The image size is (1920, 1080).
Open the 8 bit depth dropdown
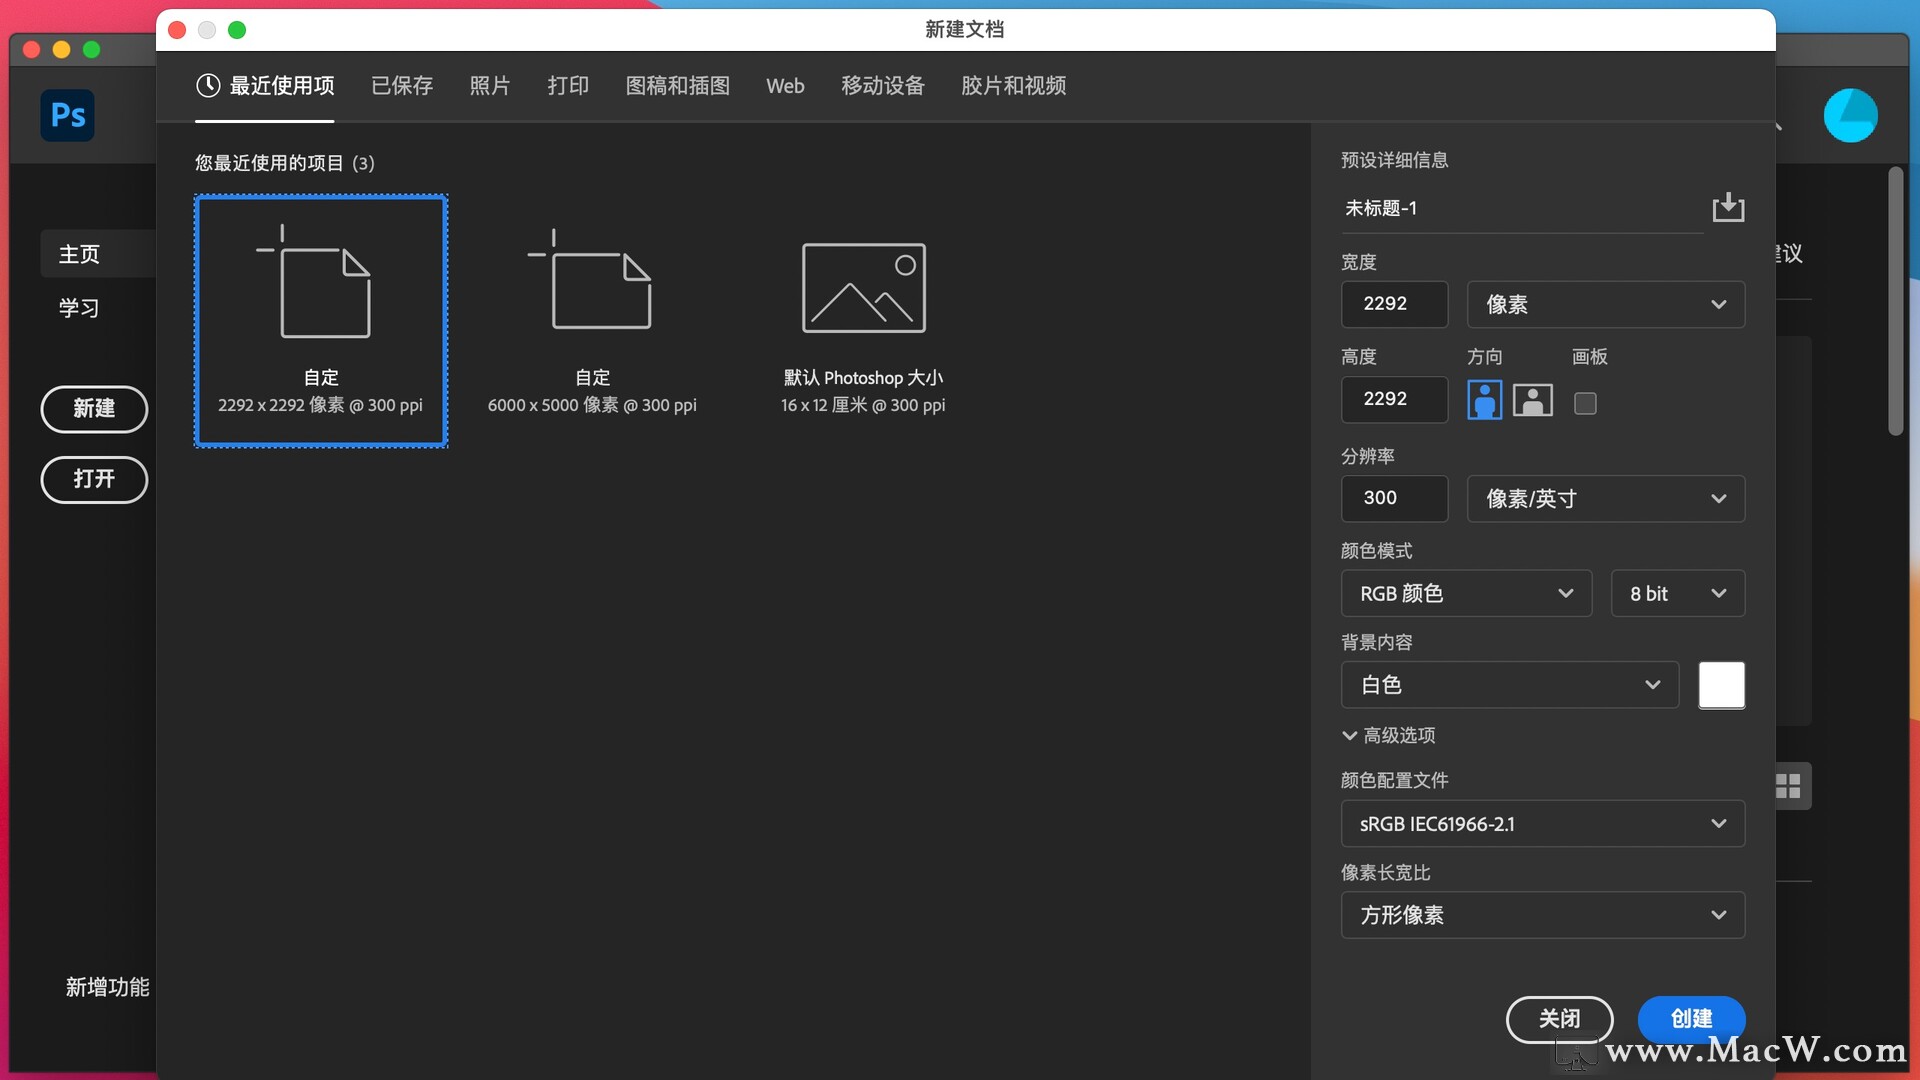pos(1677,594)
